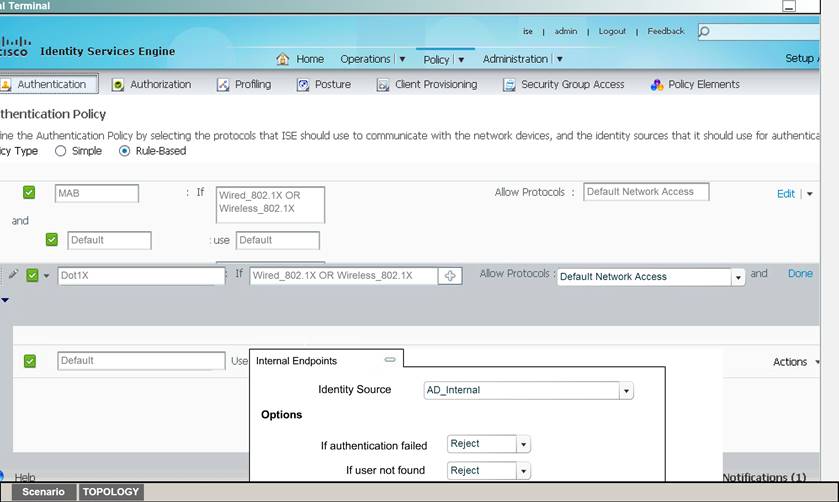Expand the 'If authentication failed' Reject dropdown
The height and width of the screenshot is (502, 839).
point(523,444)
